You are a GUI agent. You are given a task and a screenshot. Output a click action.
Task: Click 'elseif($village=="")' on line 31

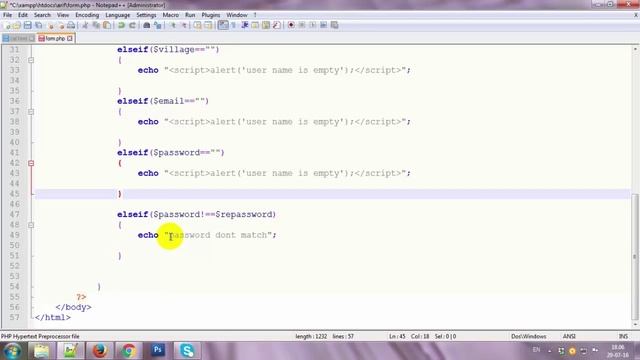(168, 49)
